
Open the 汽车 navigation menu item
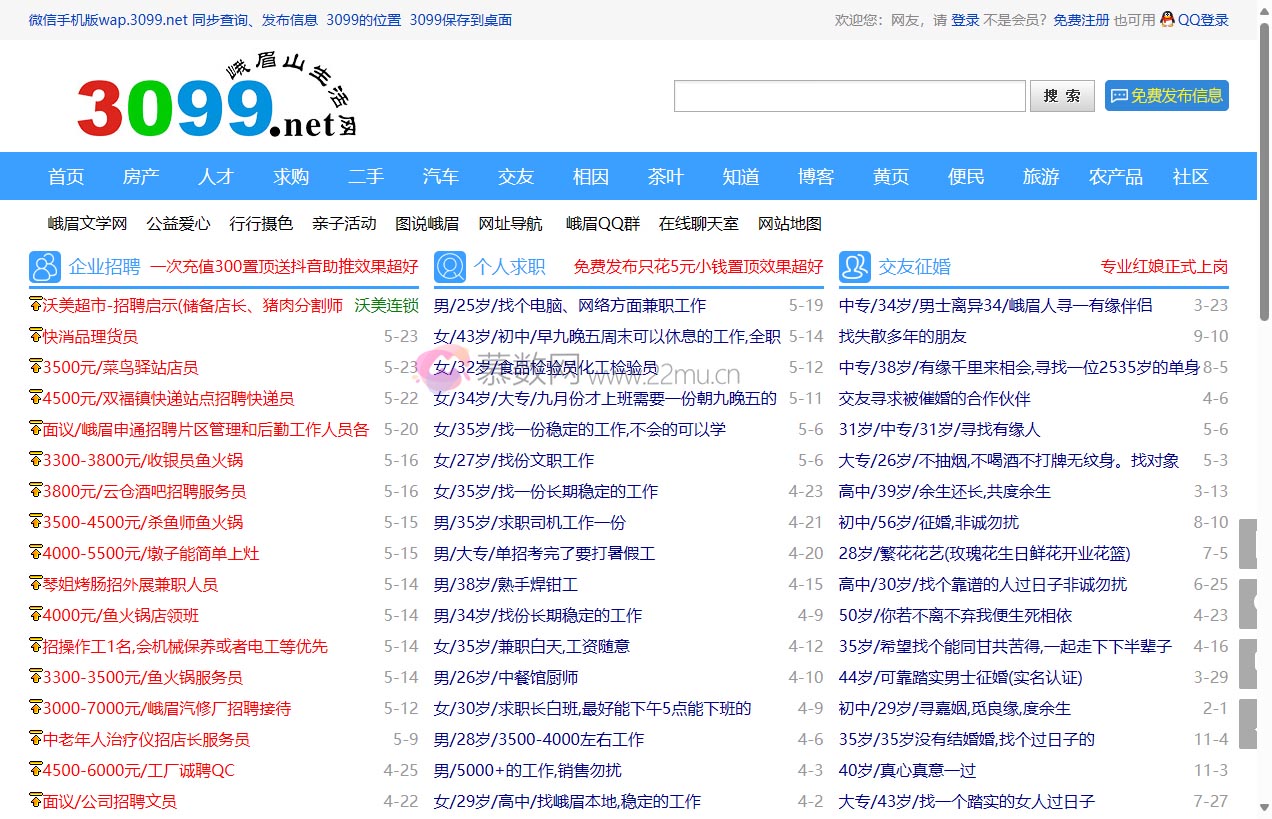(441, 176)
